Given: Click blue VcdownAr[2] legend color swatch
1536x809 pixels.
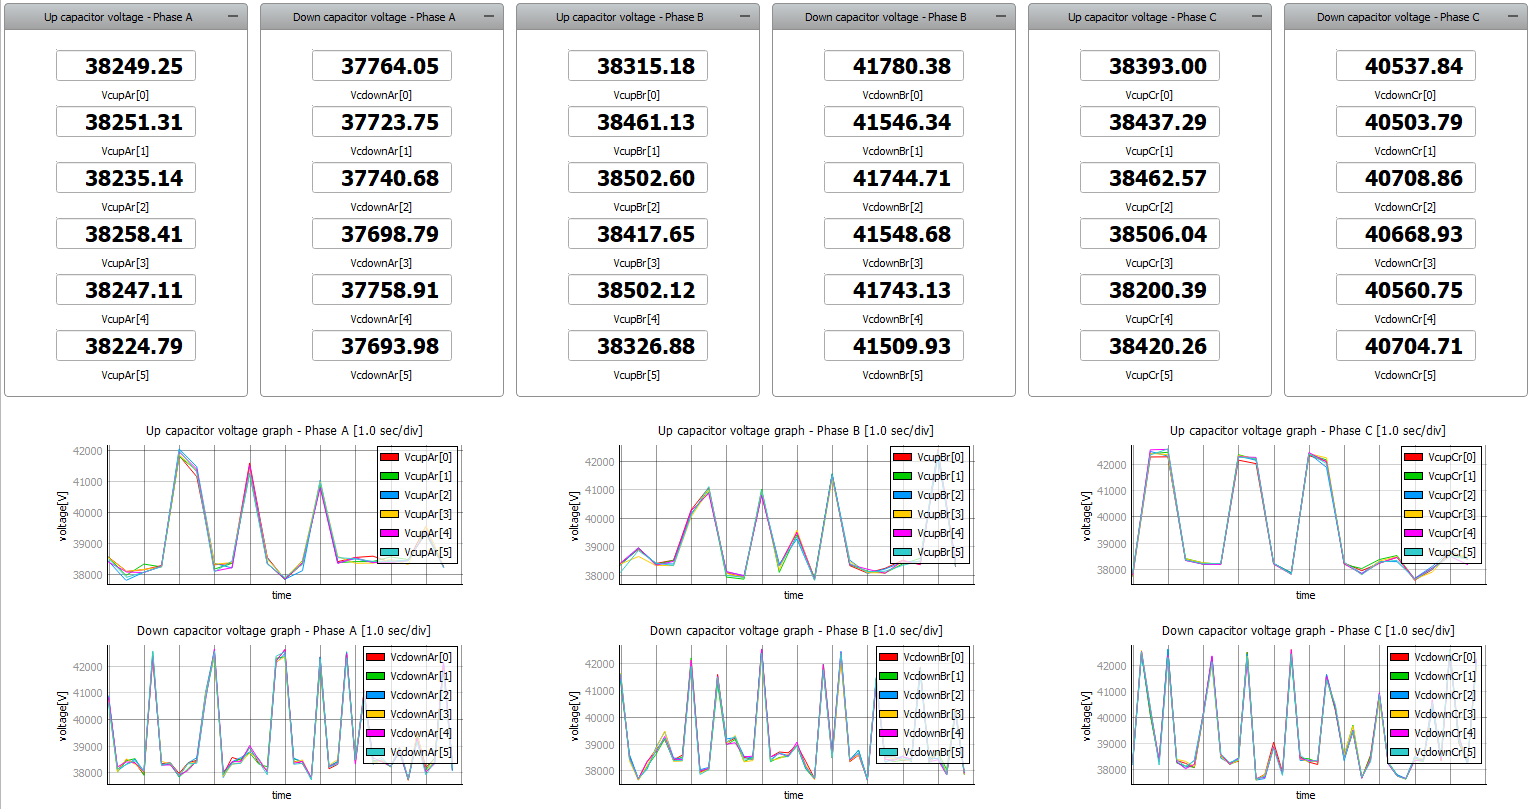Looking at the screenshot, I should (x=375, y=695).
